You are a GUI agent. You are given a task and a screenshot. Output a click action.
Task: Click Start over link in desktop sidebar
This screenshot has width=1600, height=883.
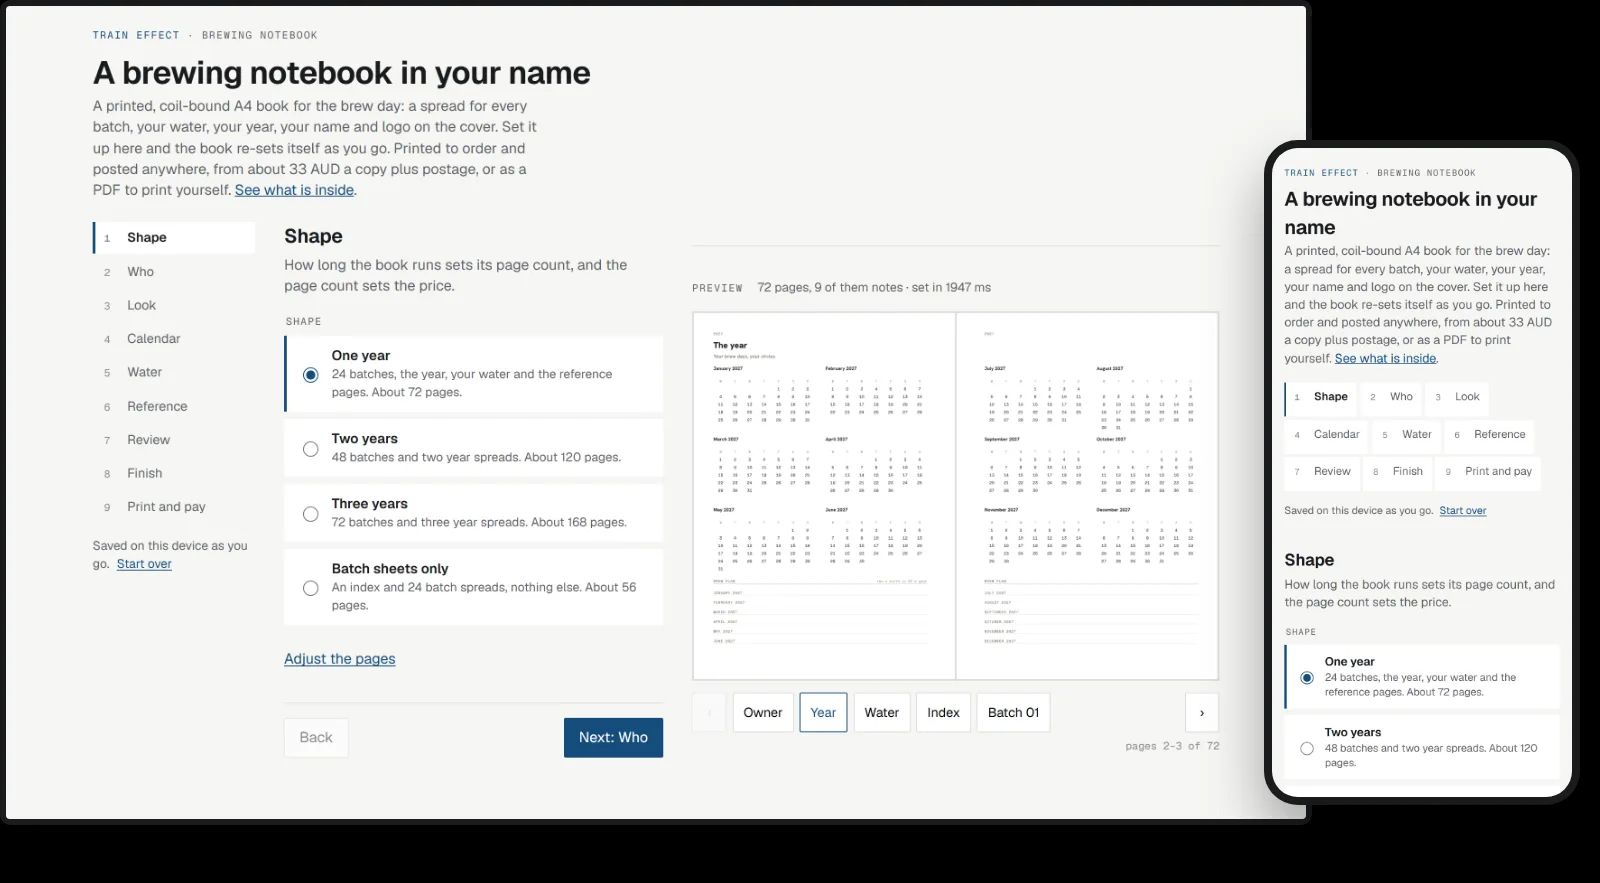point(144,564)
